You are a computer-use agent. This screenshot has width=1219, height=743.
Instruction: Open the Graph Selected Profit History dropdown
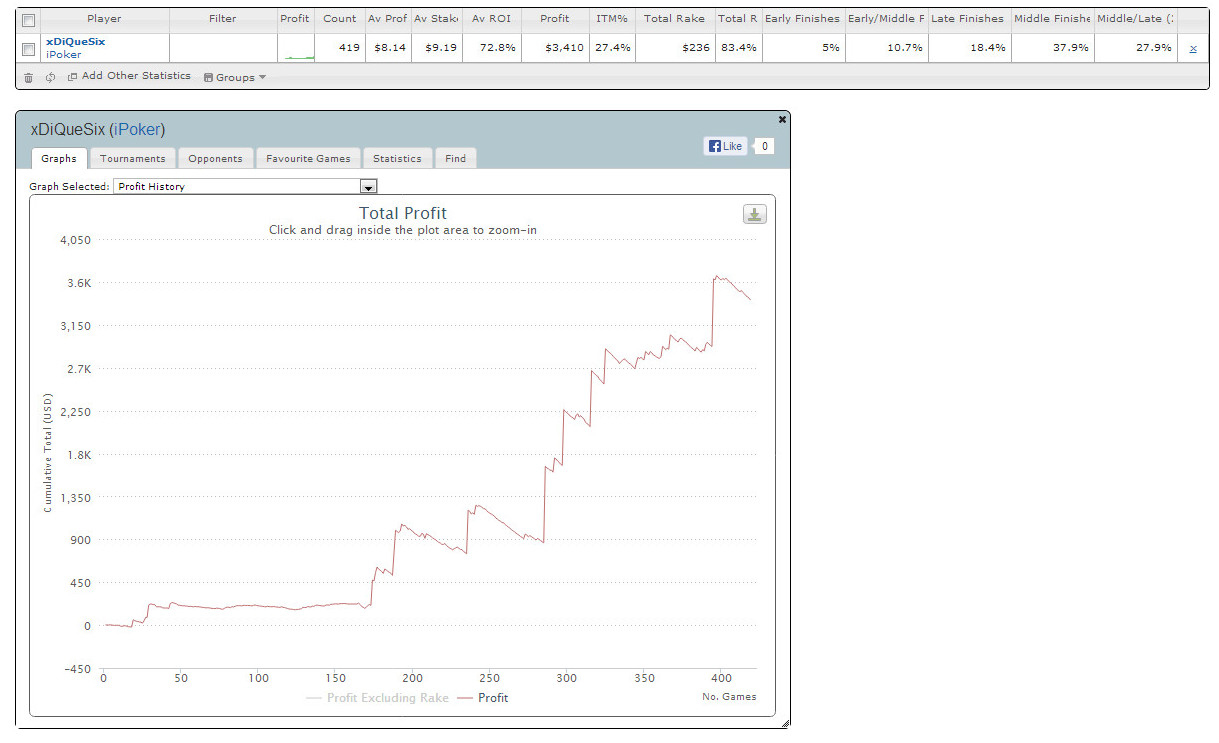245,186
